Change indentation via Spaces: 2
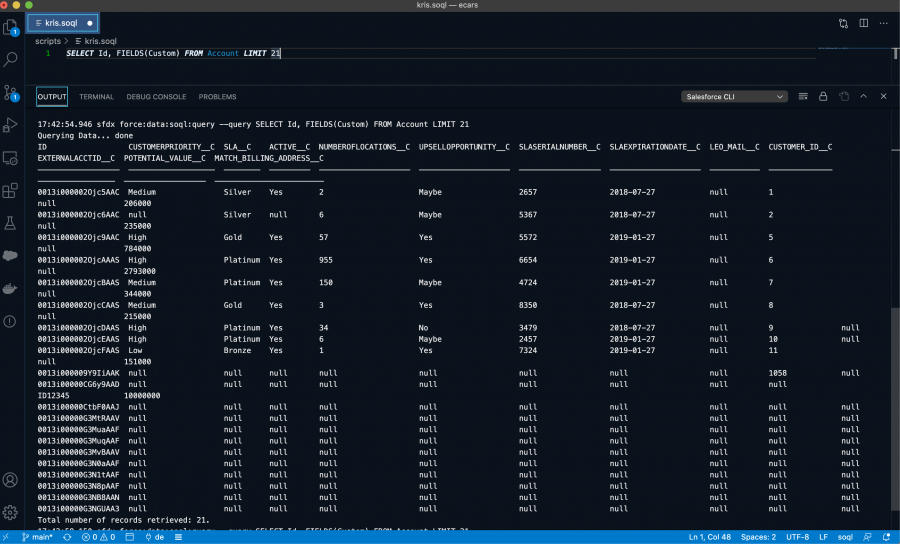Screen dimensions: 900x544 [758, 537]
